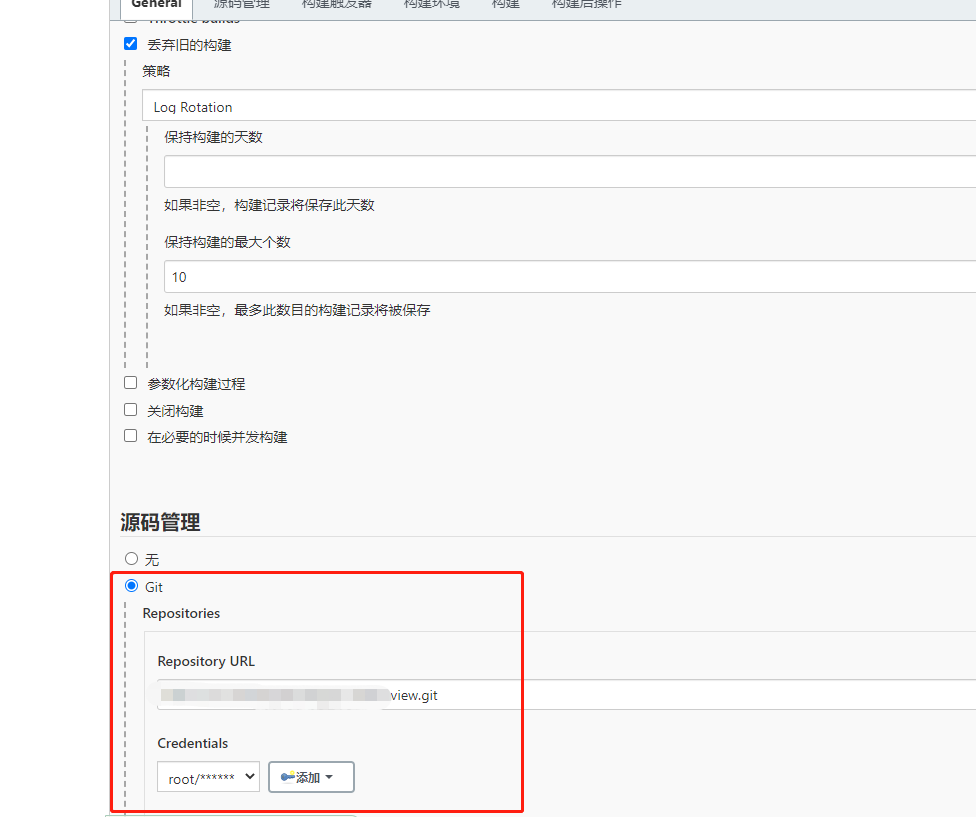Select the 无 source control option
The width and height of the screenshot is (976, 817).
[131, 558]
